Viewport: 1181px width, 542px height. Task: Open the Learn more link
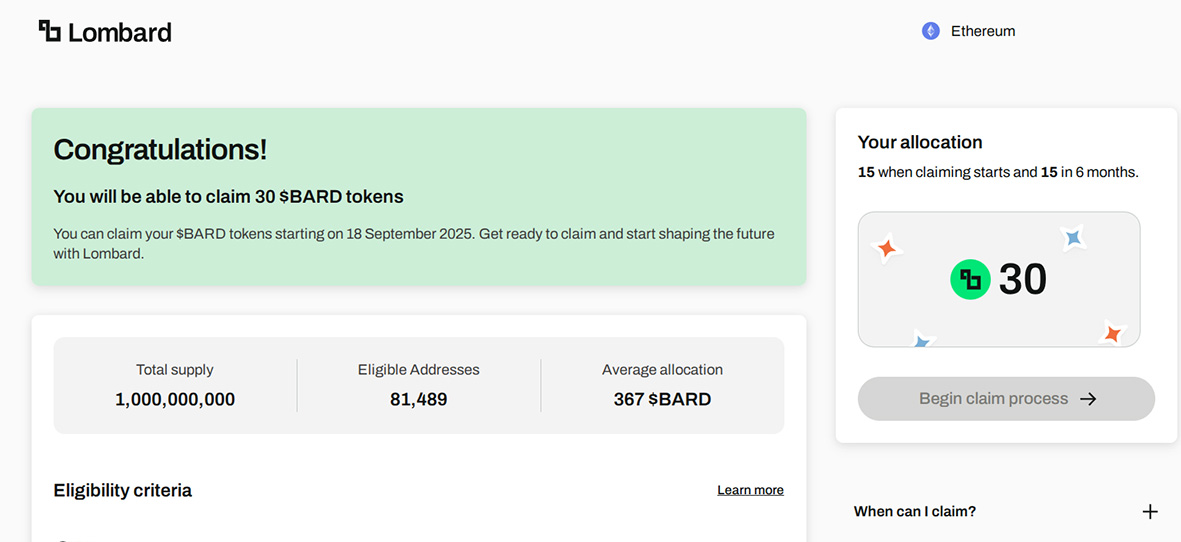point(750,490)
